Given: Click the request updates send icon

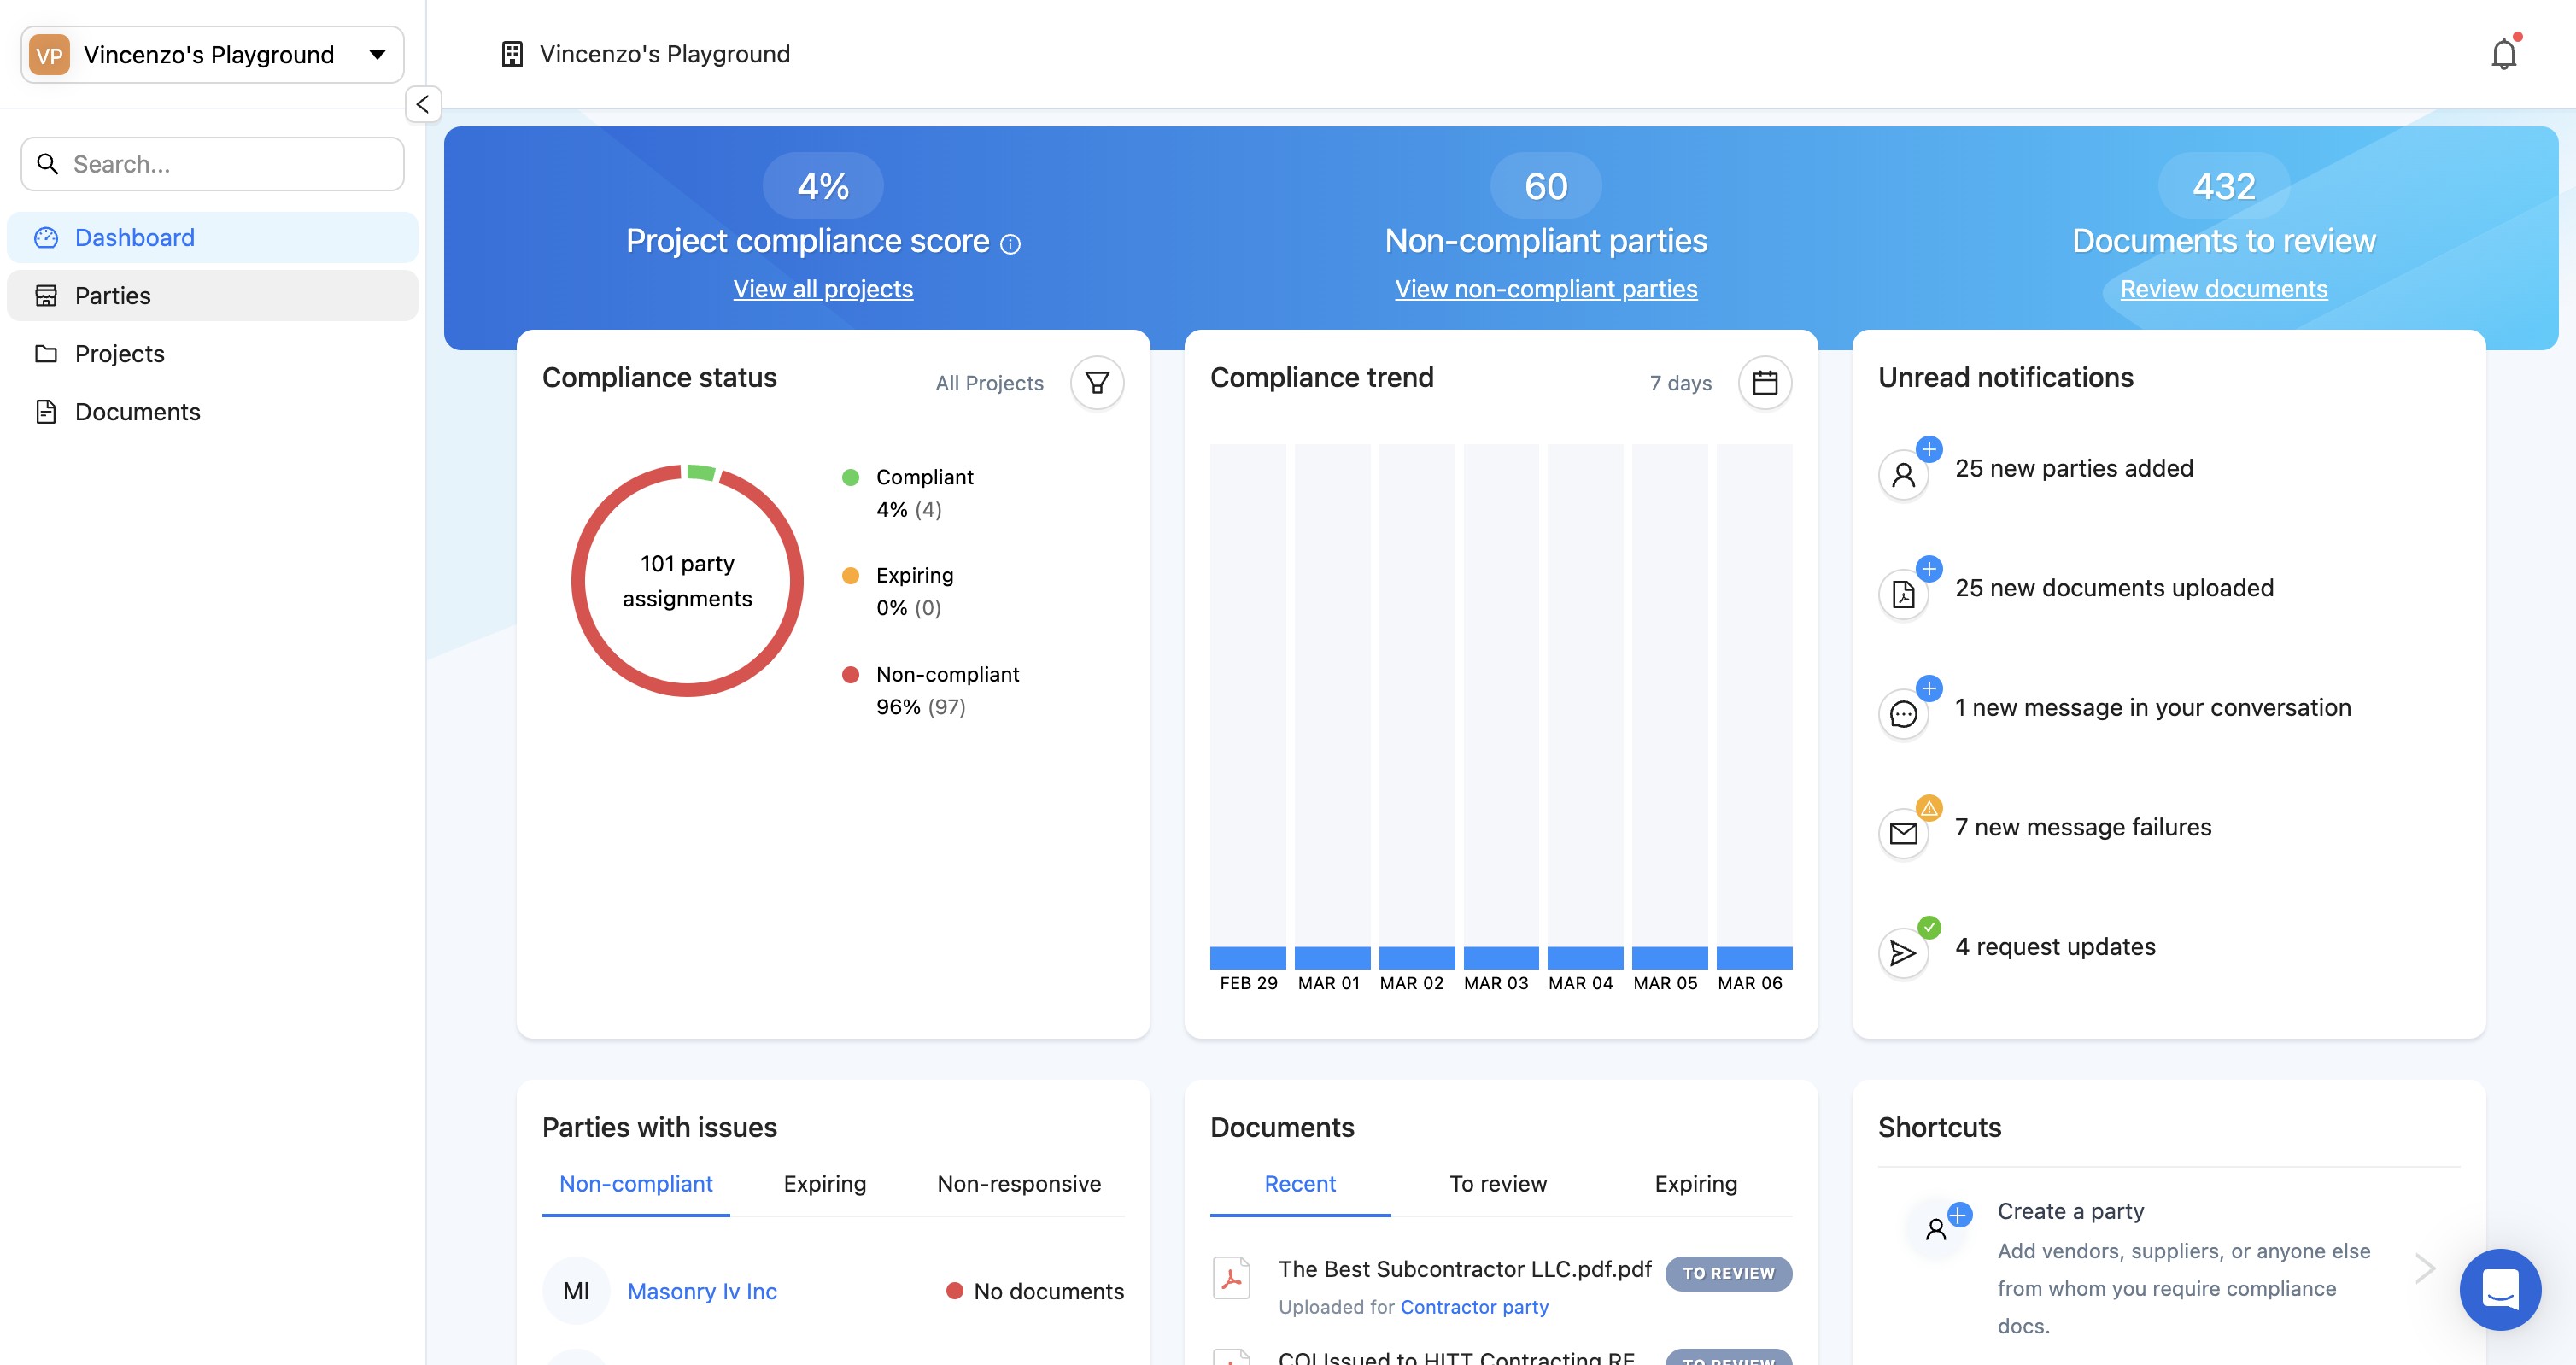Looking at the screenshot, I should click(x=1903, y=953).
